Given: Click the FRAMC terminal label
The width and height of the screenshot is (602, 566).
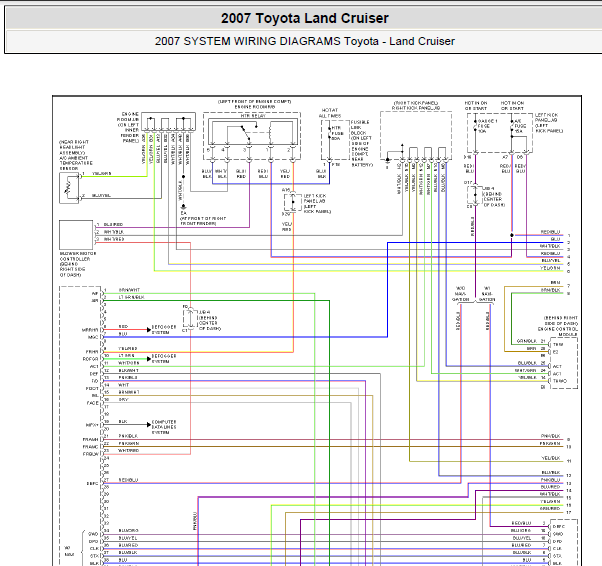Looking at the screenshot, I should pyautogui.click(x=91, y=447).
